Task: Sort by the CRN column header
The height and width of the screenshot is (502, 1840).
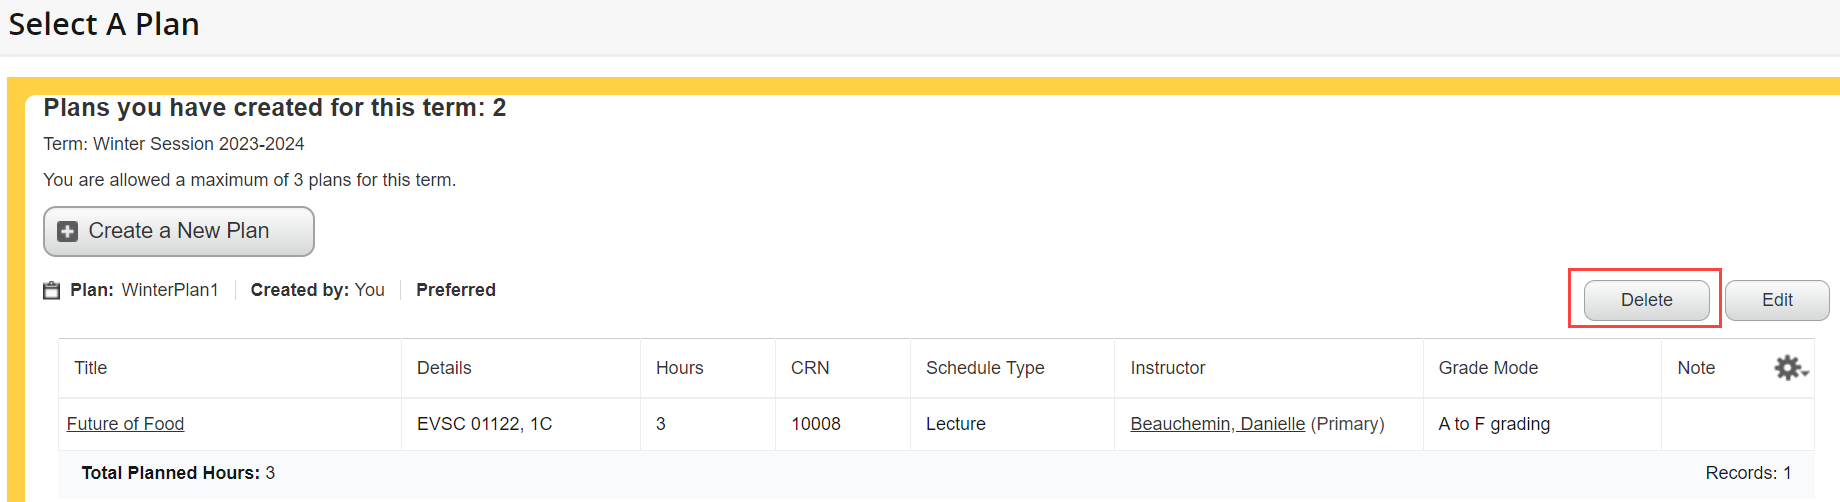Action: [810, 368]
